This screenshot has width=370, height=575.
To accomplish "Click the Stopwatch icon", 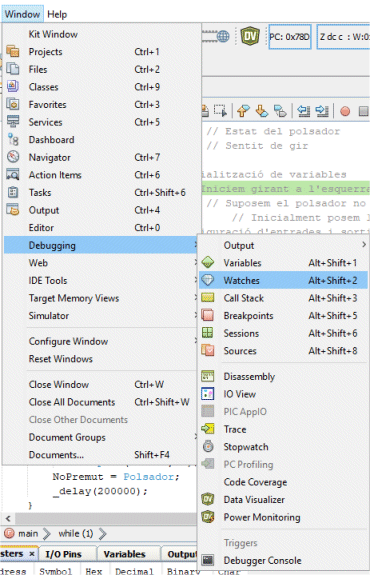I will point(208,446).
